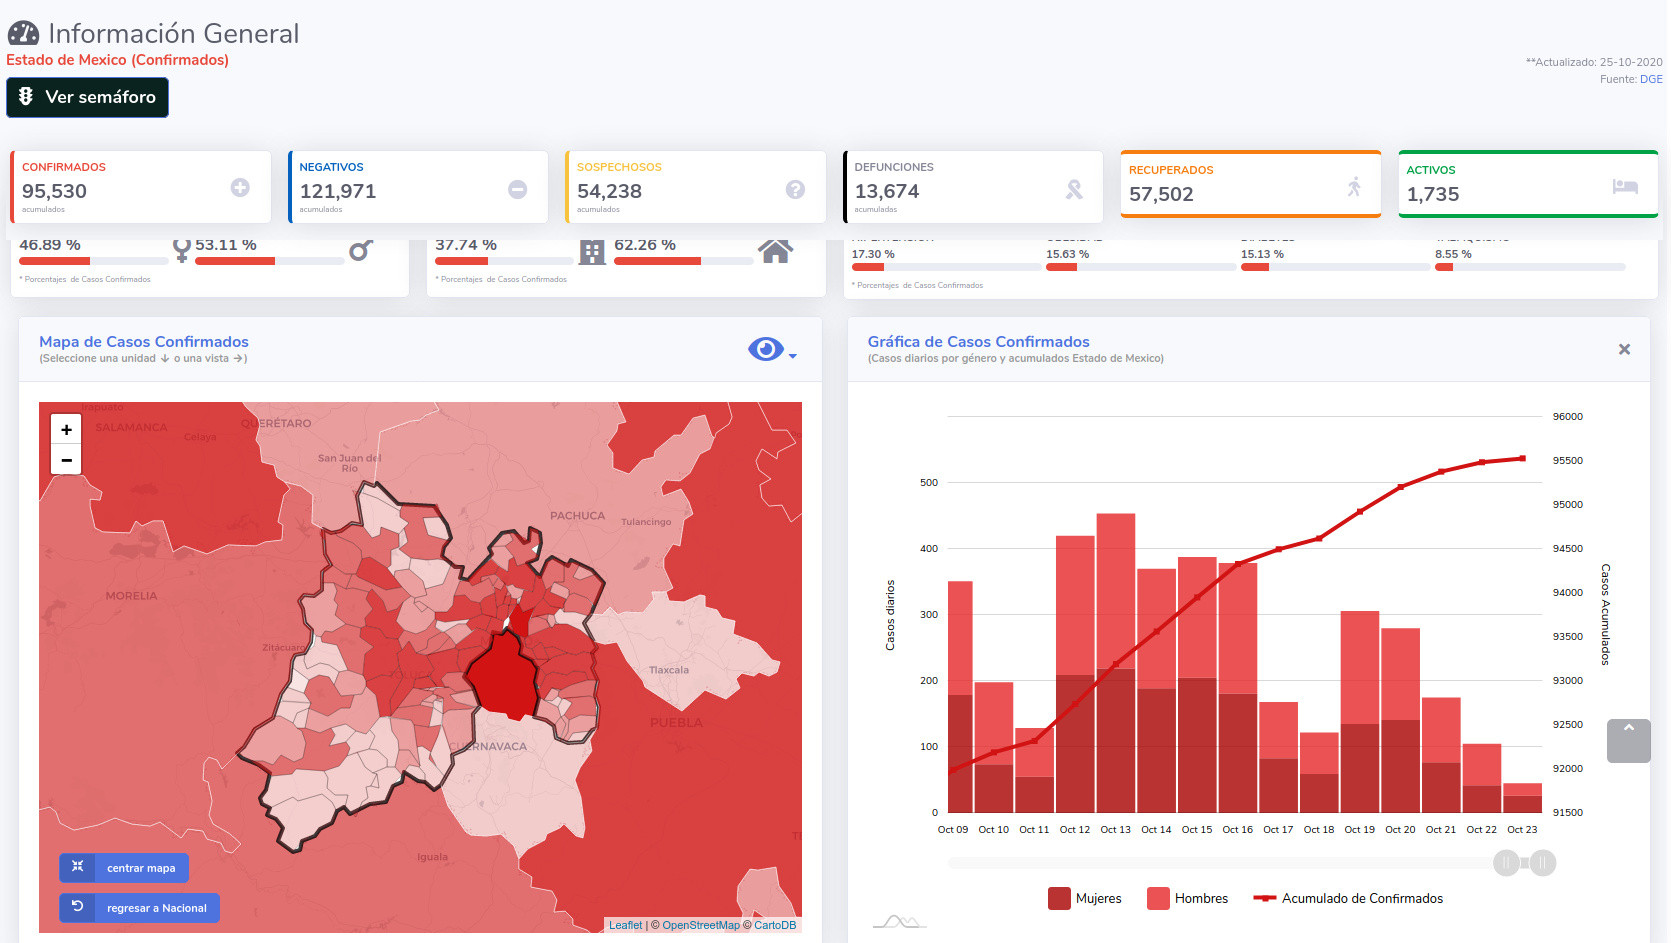Click the Estado de Mexico (Confirmados) subtitle

tap(118, 60)
